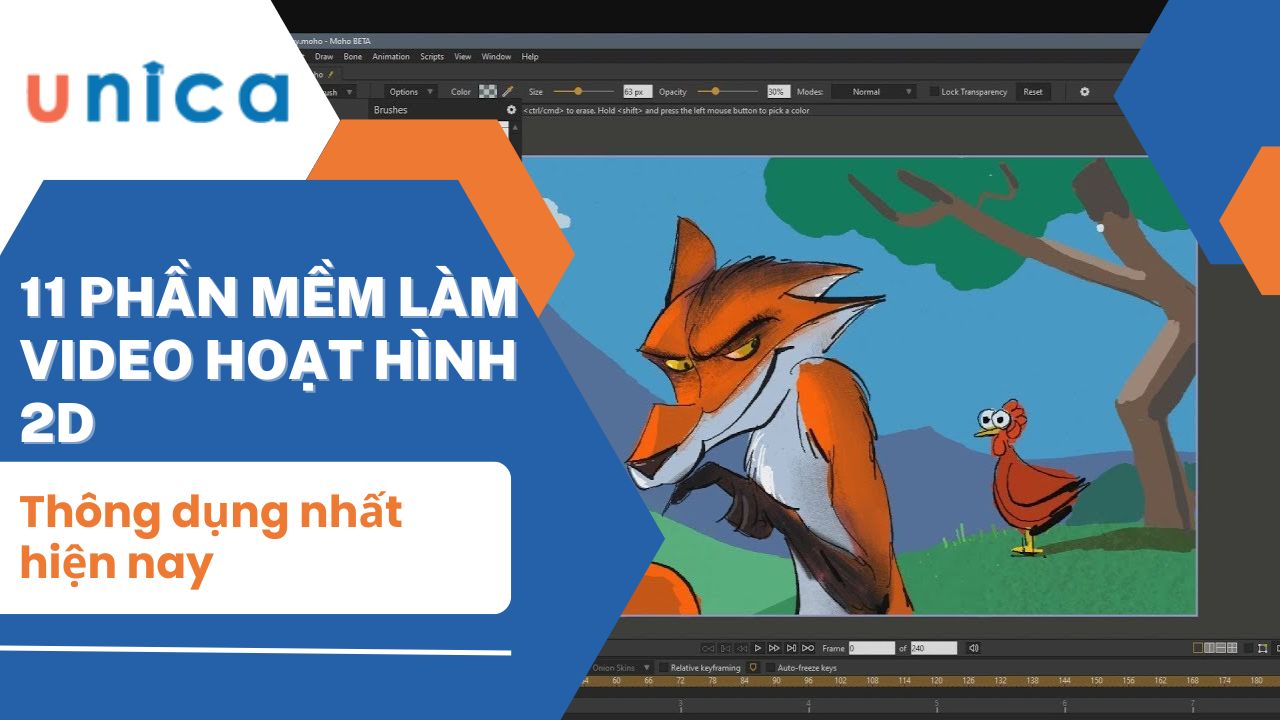
Task: Click the shield icon before Auto-freeze keys
Action: [753, 667]
